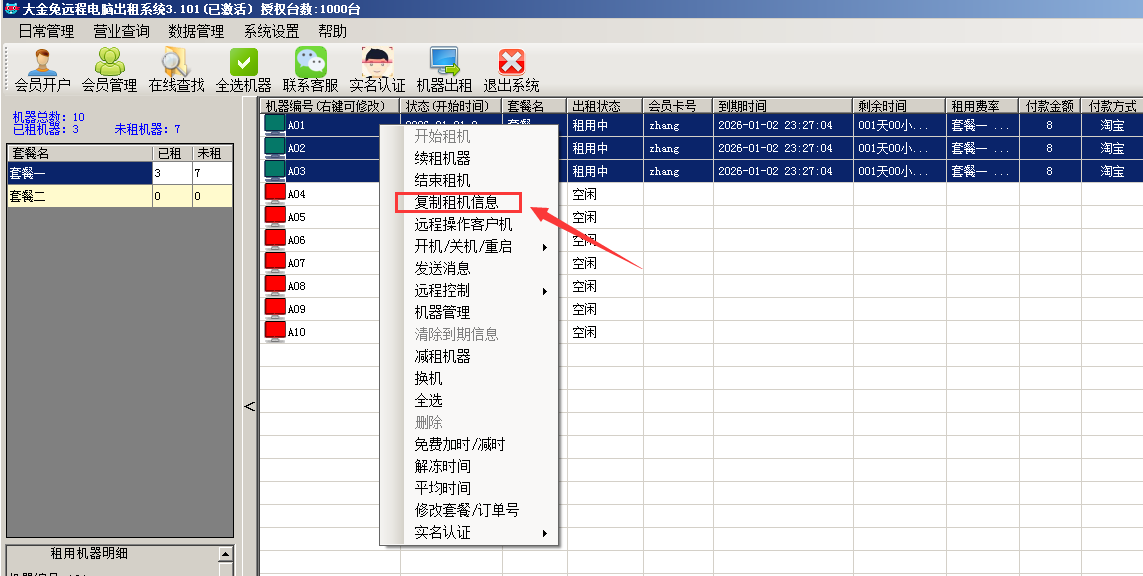Click the 机器出租 toolbar icon
1143x576 pixels.
[x=444, y=63]
